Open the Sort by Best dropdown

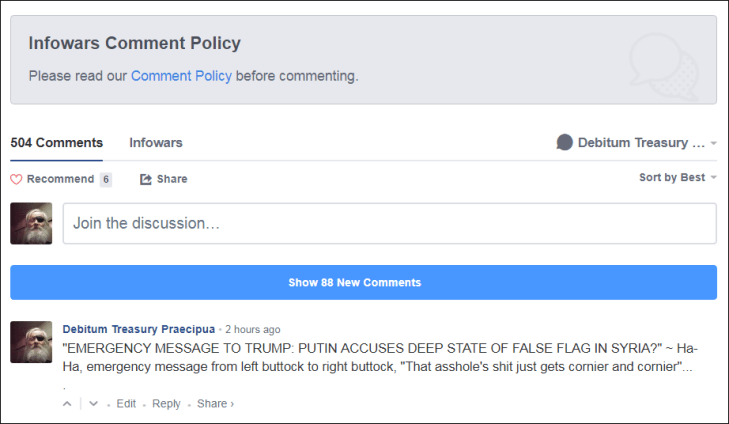click(678, 178)
